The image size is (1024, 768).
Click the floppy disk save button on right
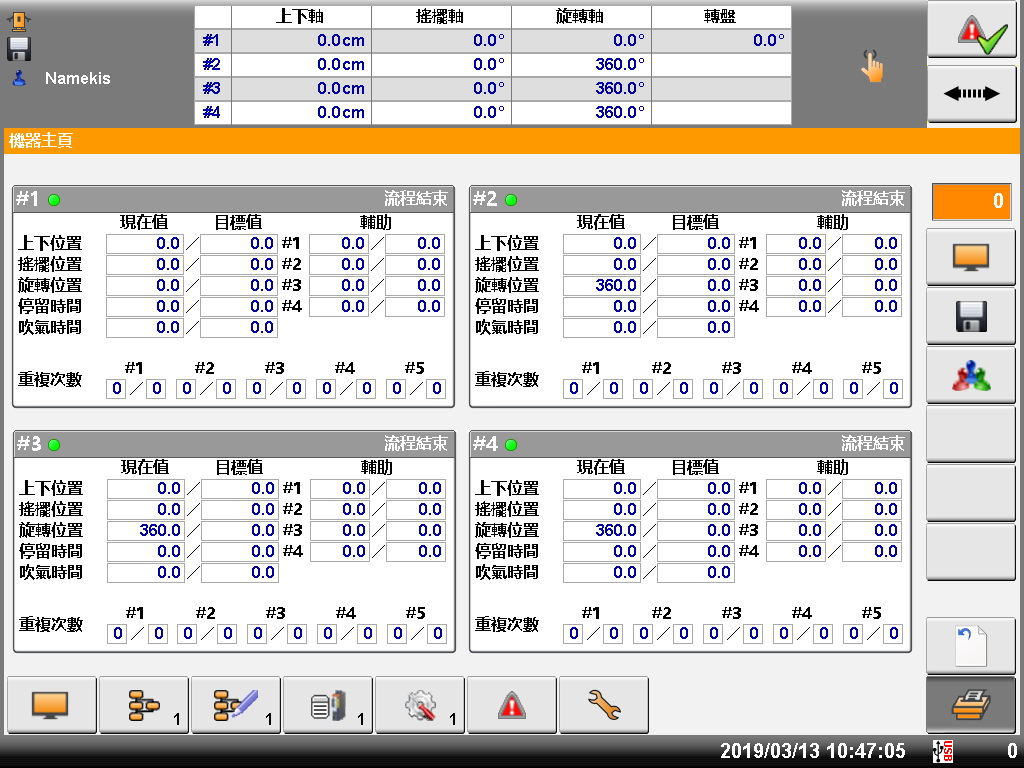(x=971, y=316)
